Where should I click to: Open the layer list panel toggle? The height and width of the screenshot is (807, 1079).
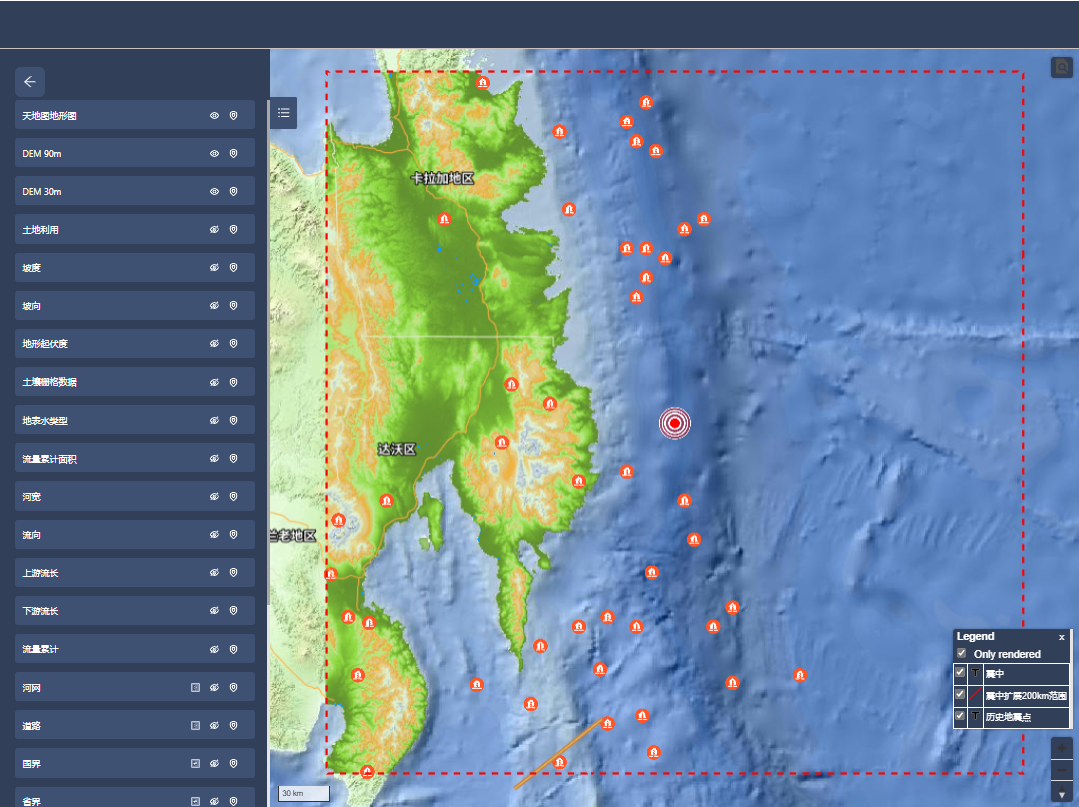pyautogui.click(x=284, y=113)
